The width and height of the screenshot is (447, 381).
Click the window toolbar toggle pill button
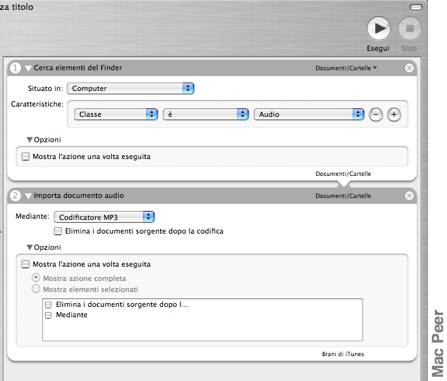coord(416,7)
